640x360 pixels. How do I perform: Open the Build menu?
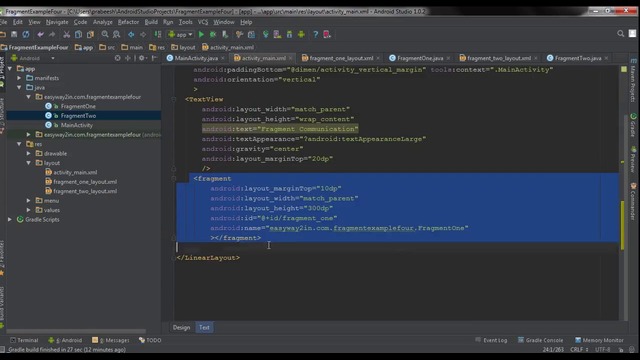[151, 22]
